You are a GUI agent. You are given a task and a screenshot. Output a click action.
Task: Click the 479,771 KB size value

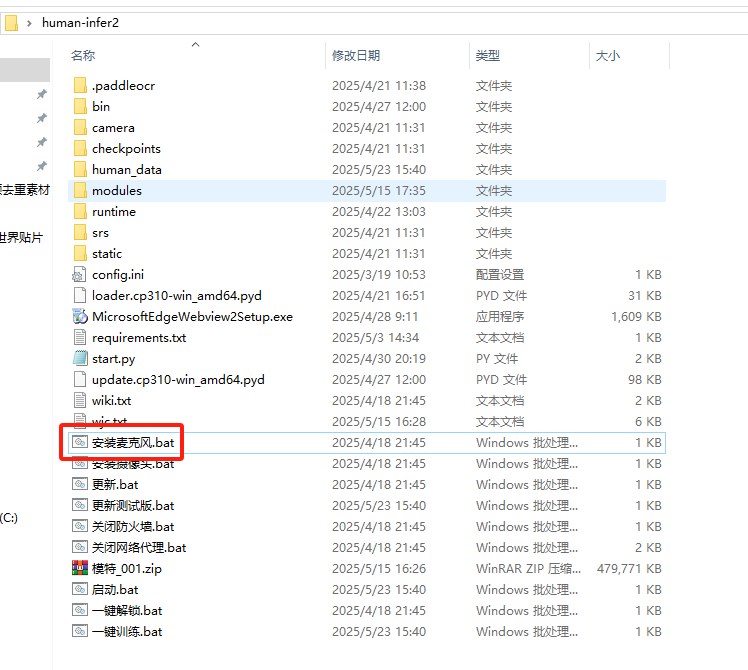click(629, 568)
